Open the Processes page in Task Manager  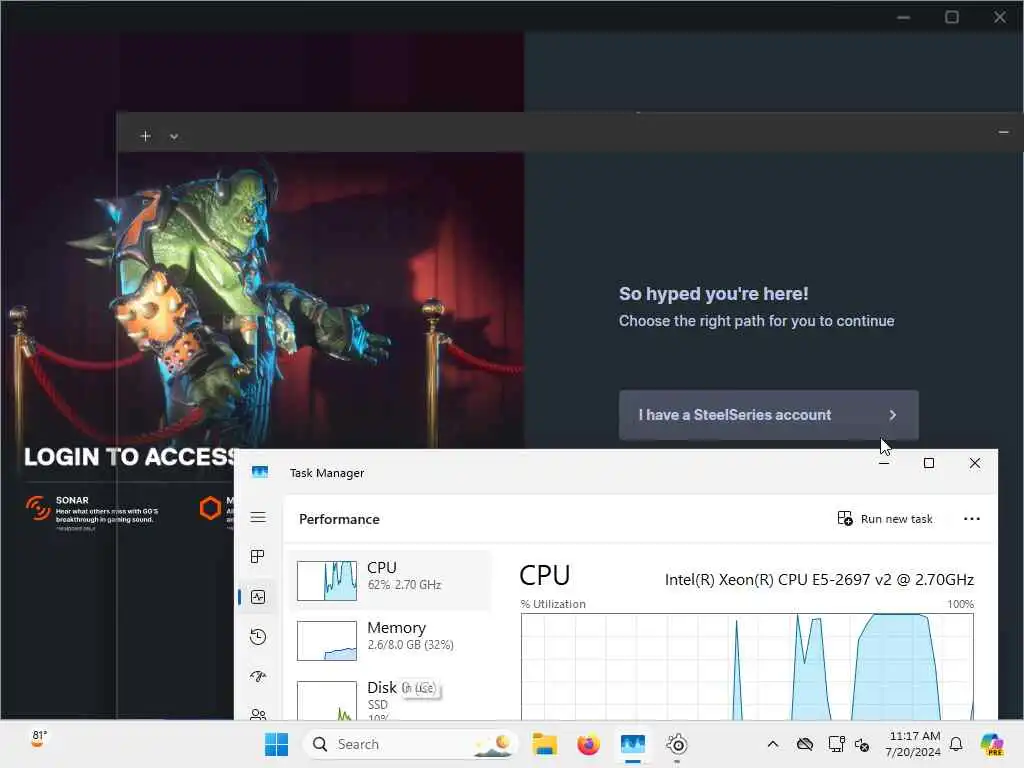pos(258,556)
